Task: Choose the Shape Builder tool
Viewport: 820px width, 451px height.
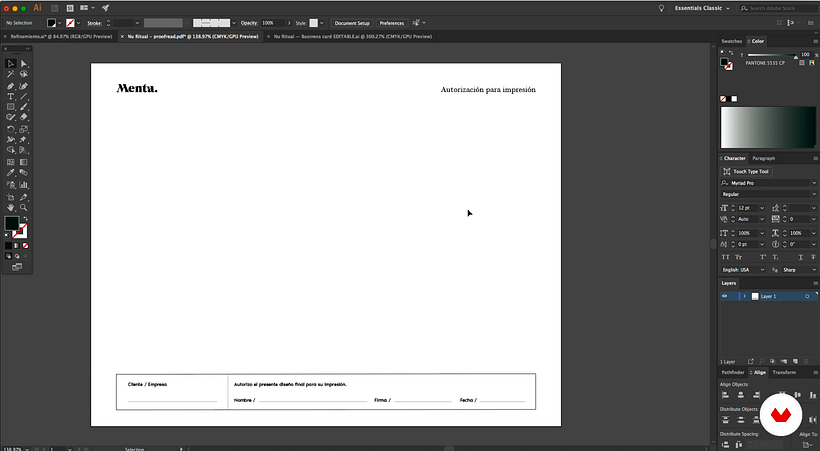Action: [10, 150]
